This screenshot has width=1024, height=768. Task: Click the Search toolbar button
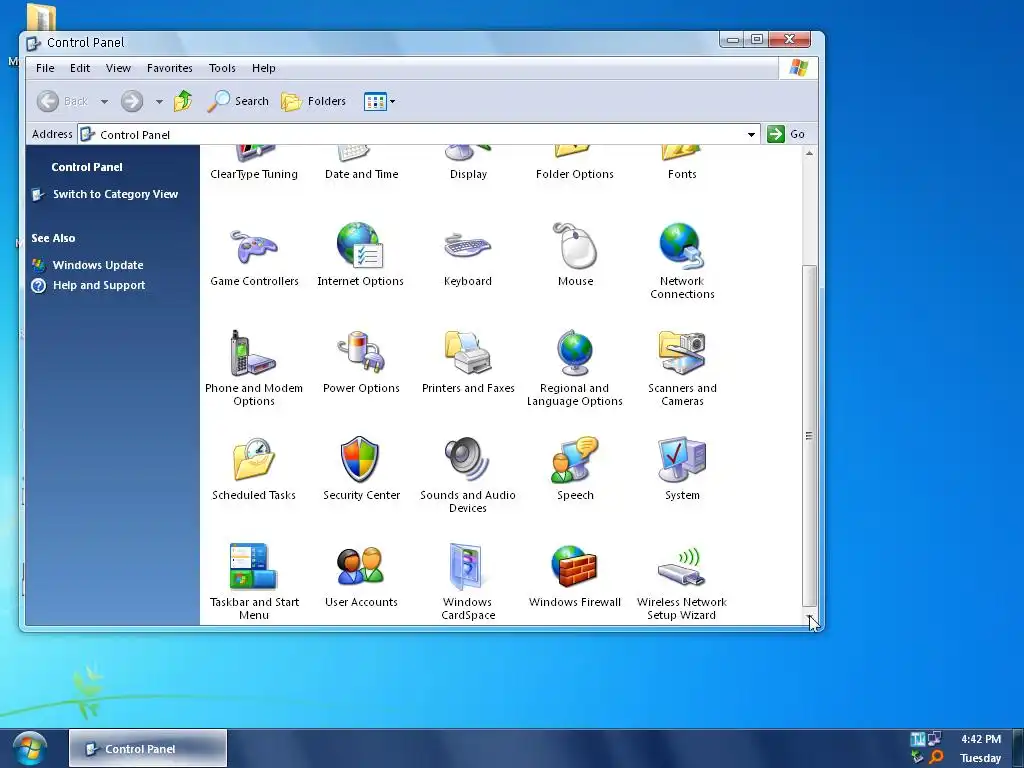click(x=238, y=101)
